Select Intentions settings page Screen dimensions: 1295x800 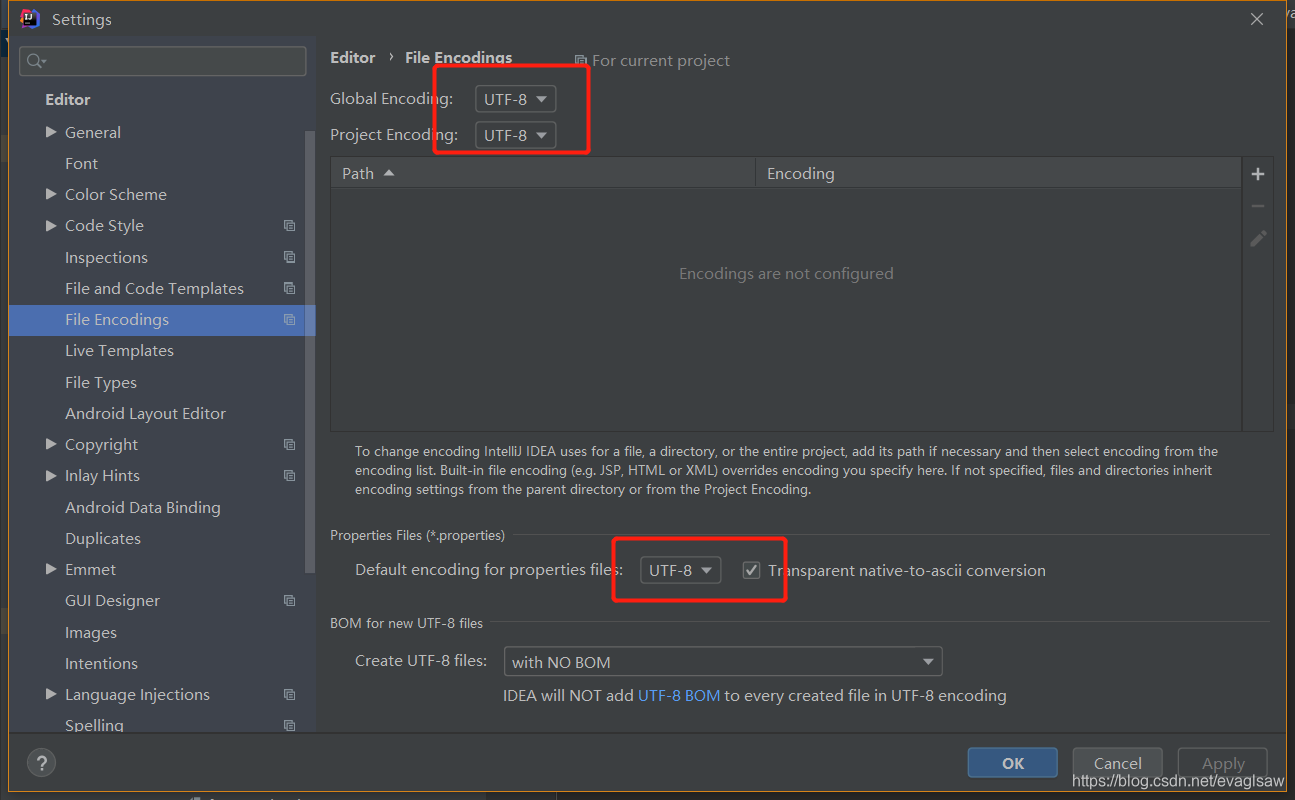[101, 664]
